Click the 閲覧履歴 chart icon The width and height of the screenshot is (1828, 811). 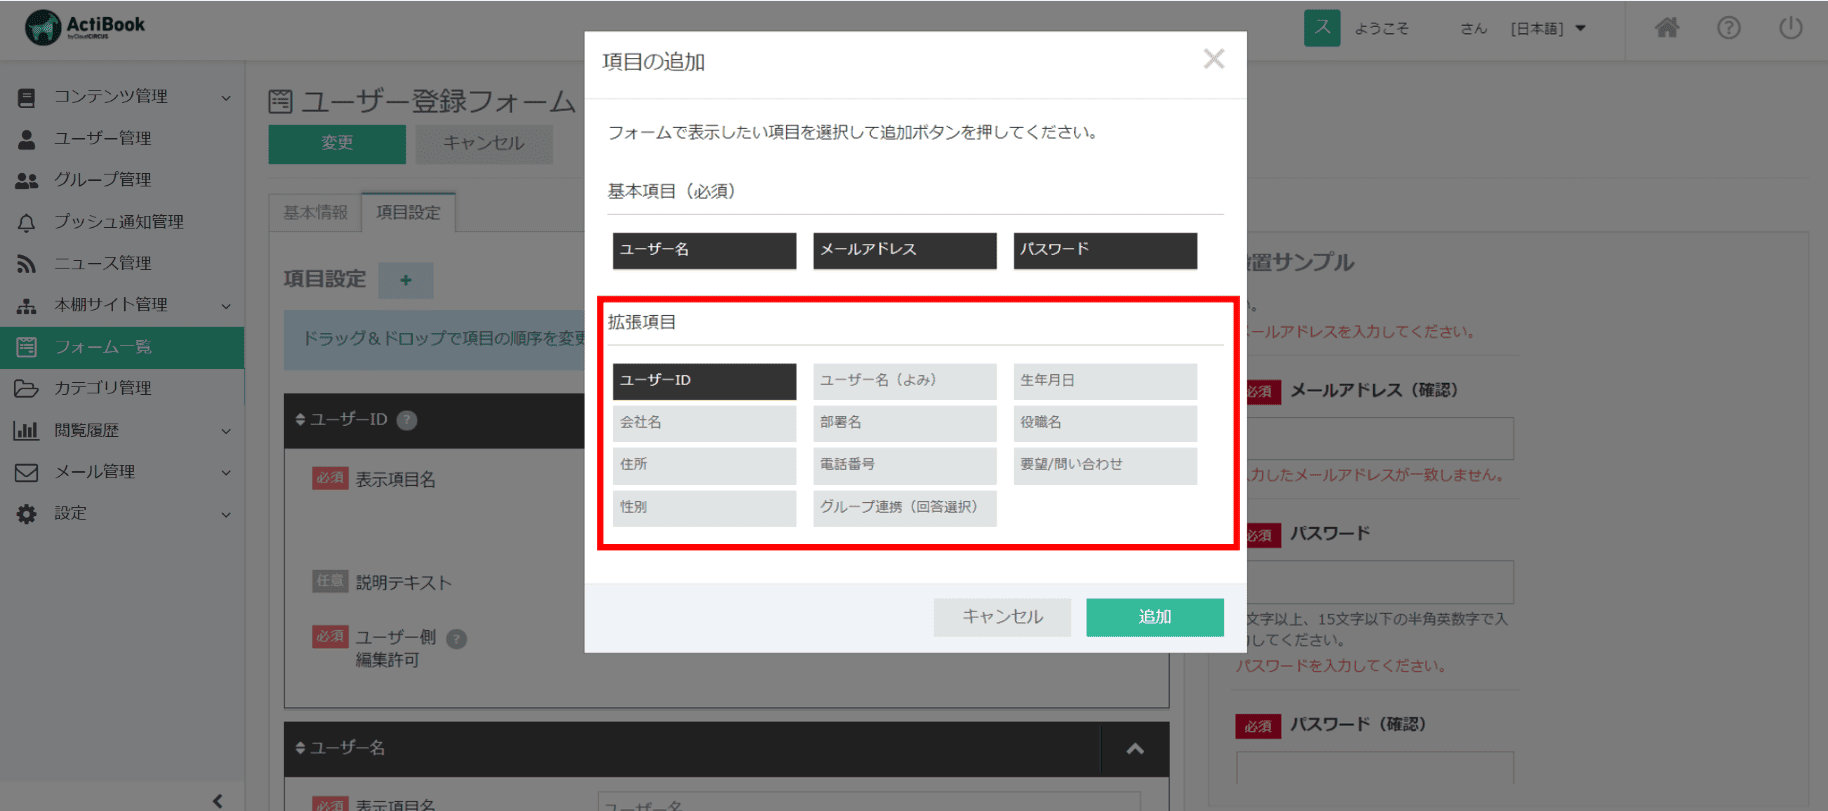pyautogui.click(x=27, y=430)
